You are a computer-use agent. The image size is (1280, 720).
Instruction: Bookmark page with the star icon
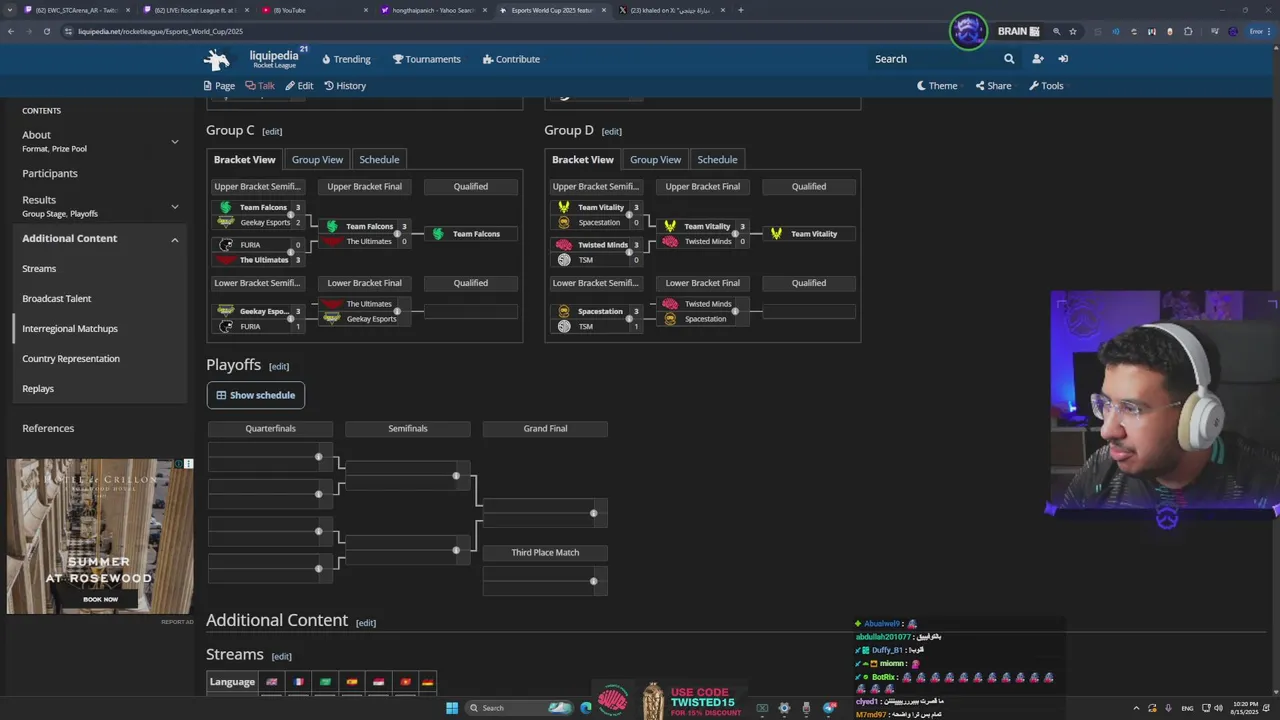click(x=1073, y=31)
